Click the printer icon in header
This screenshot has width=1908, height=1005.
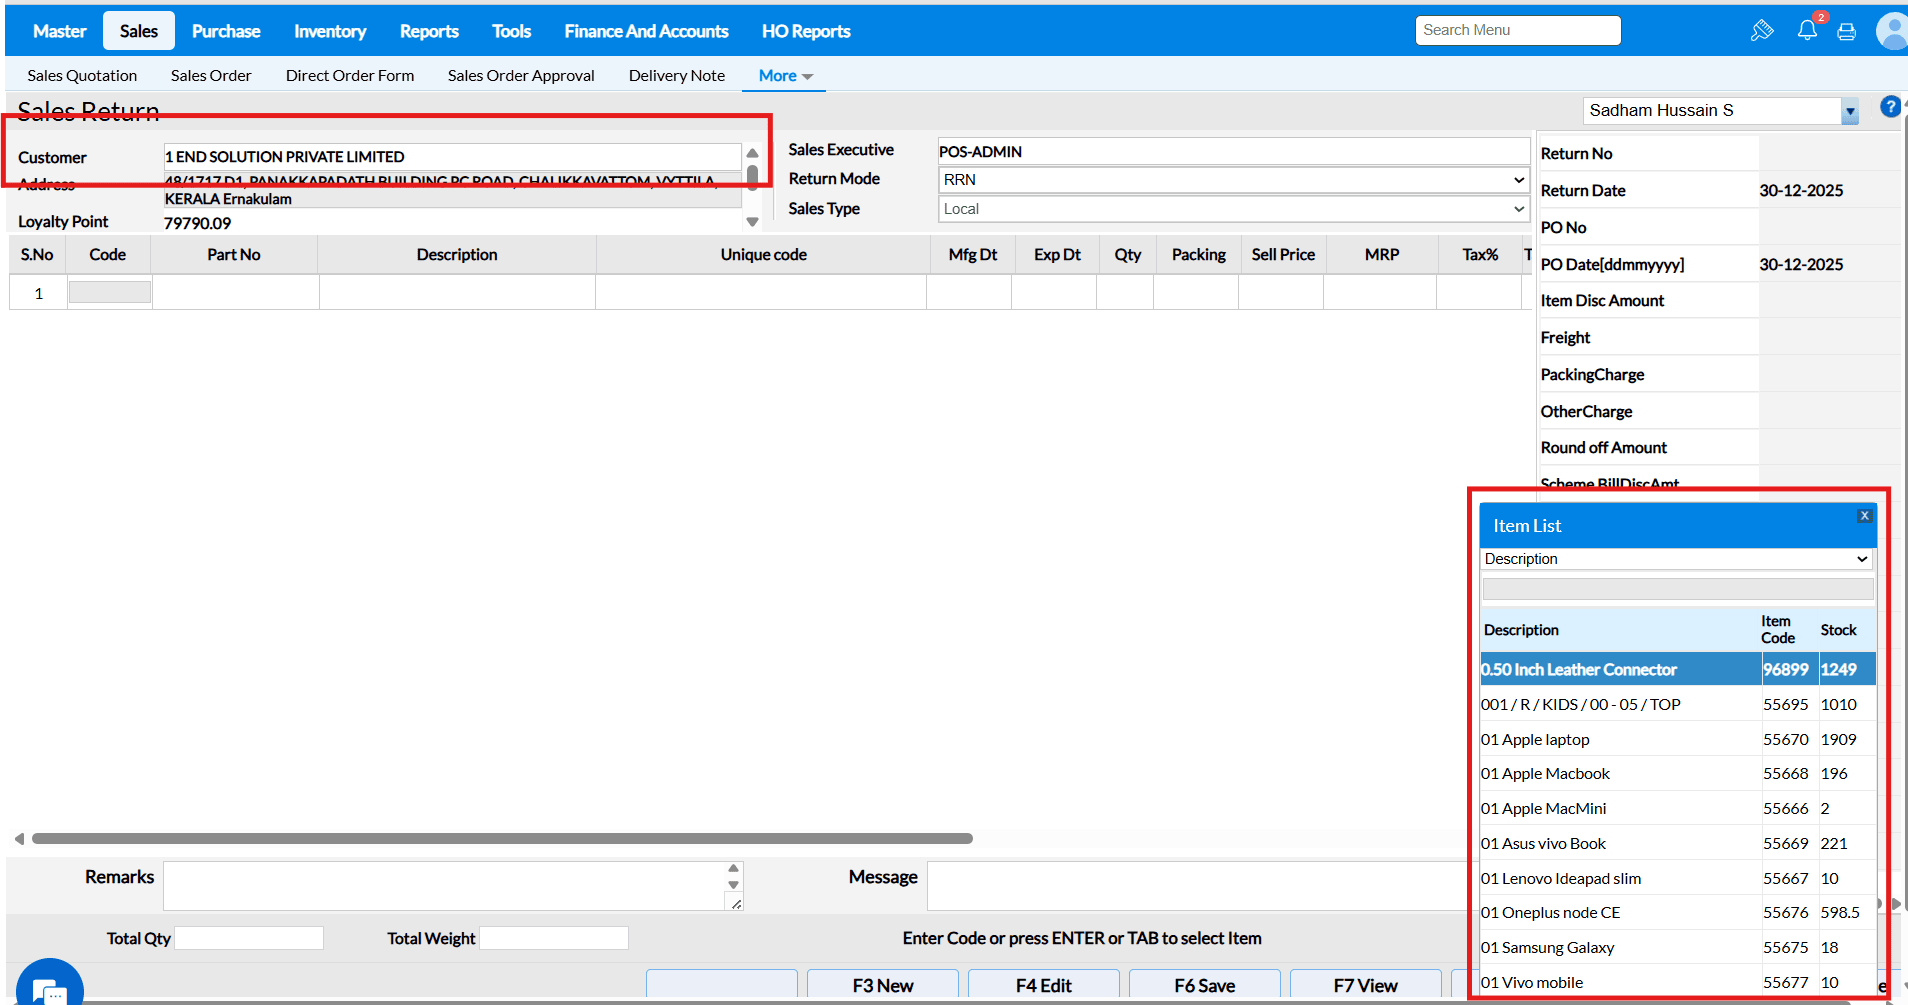click(x=1846, y=32)
